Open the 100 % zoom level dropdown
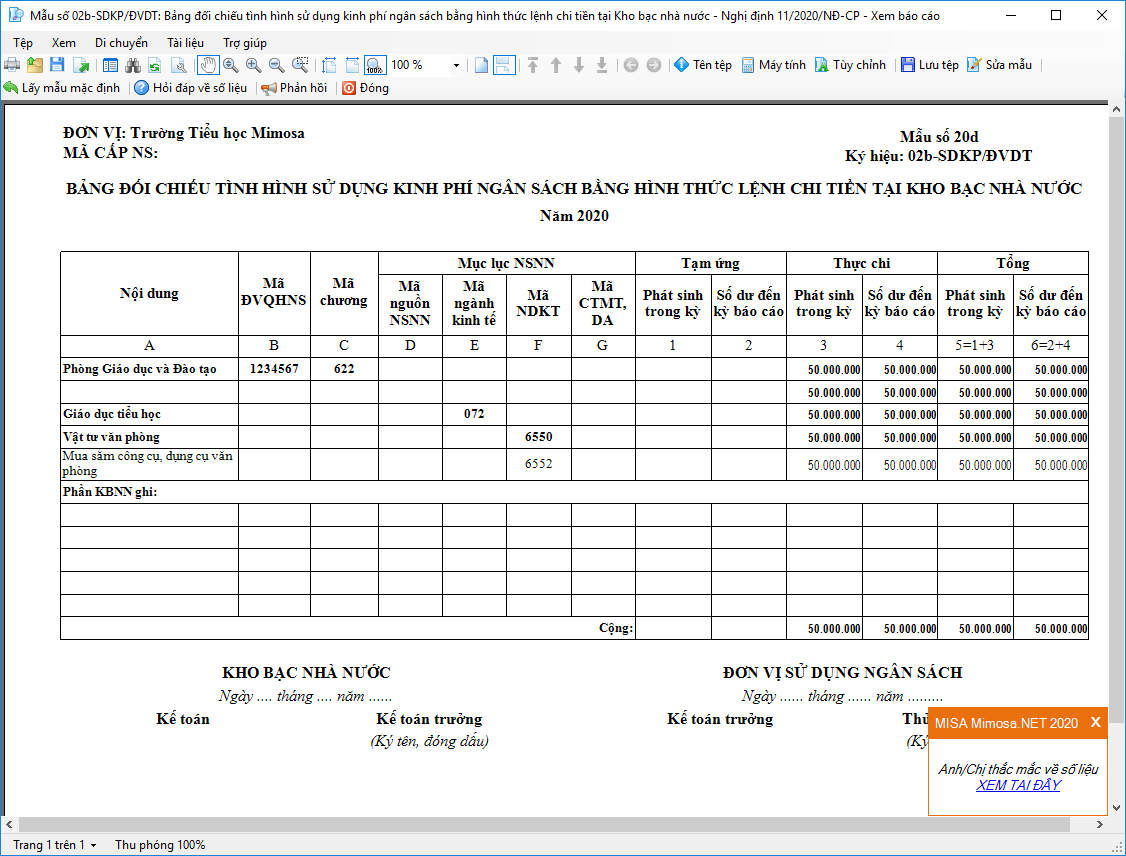 (456, 65)
